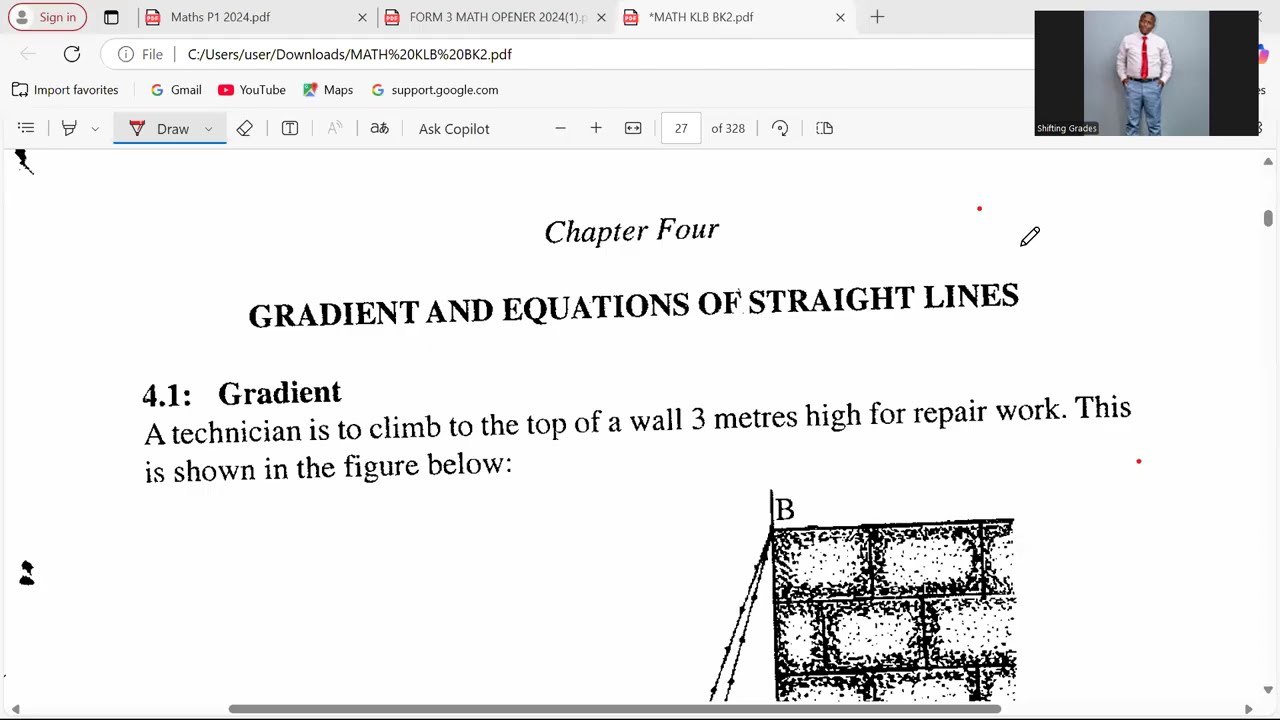Toggle the Draw tool
This screenshot has height=720, width=1280.
159,128
